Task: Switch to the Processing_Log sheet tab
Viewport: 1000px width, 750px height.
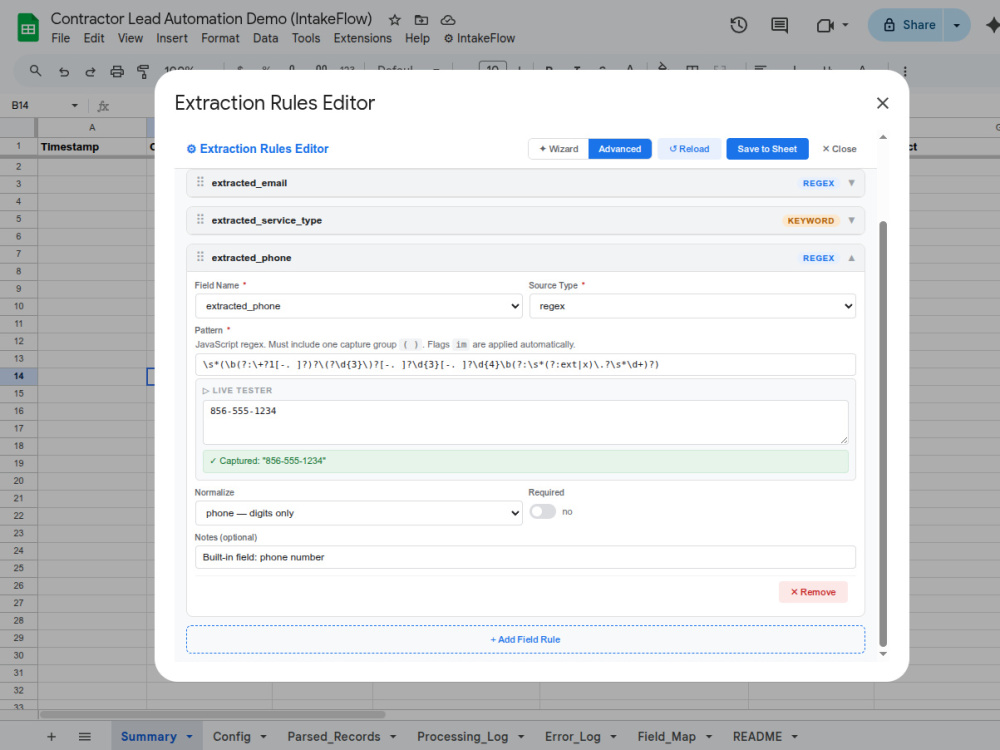Action: coord(462,737)
